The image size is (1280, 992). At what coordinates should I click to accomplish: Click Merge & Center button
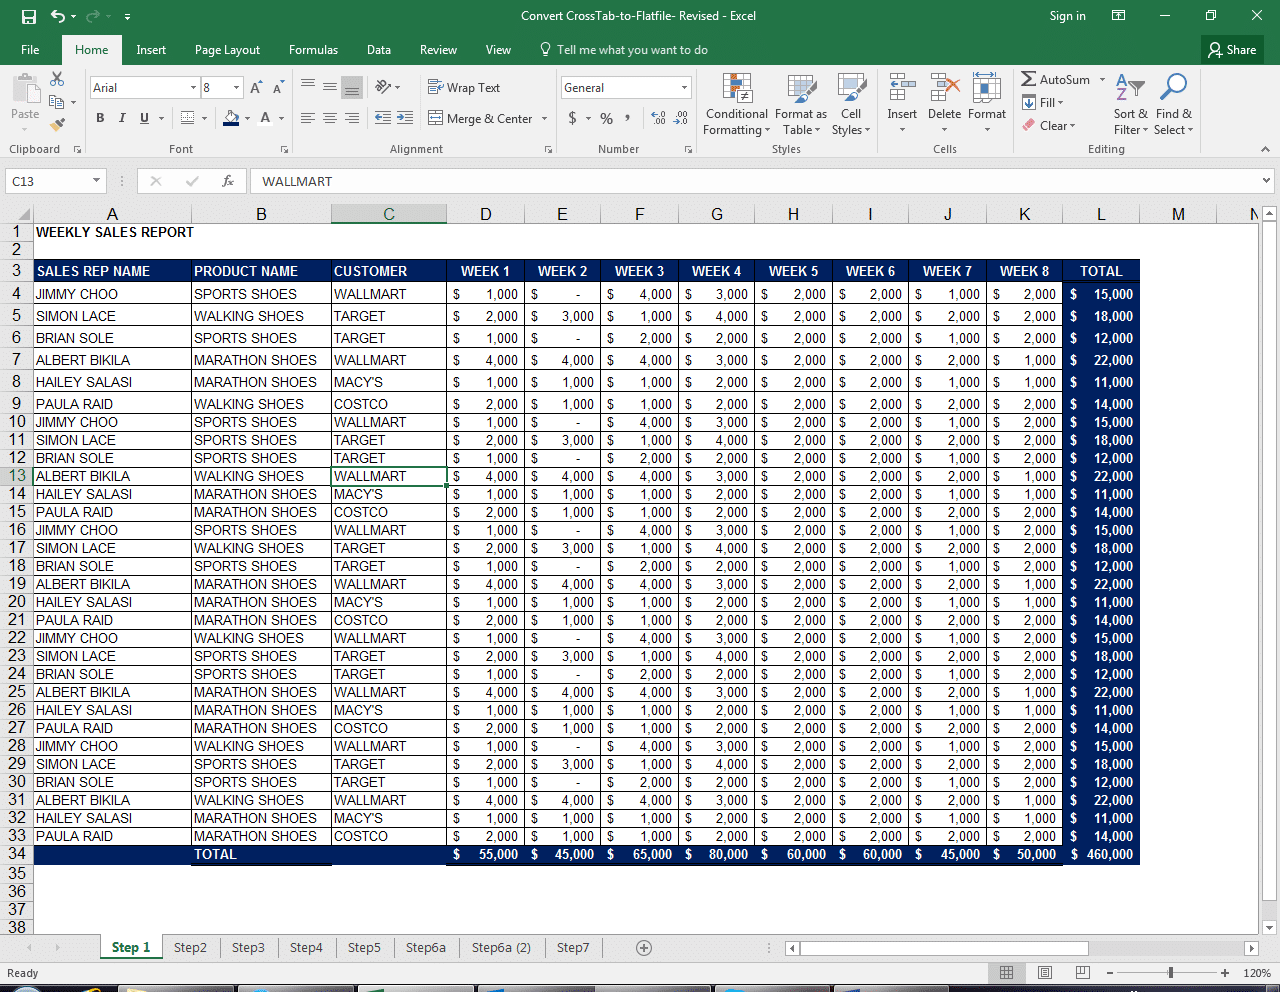[x=481, y=118]
